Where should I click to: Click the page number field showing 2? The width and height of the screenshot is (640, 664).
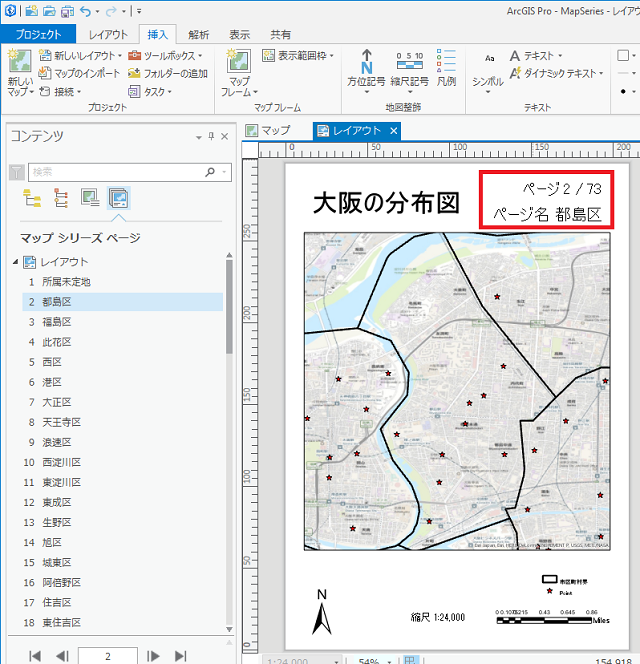click(x=108, y=656)
